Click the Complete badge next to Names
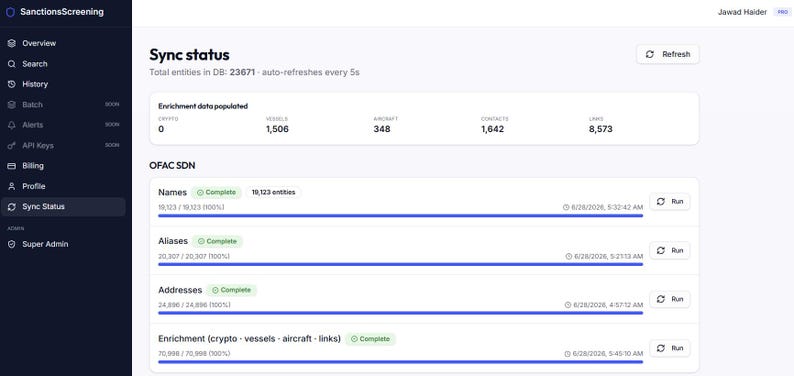 click(x=216, y=192)
